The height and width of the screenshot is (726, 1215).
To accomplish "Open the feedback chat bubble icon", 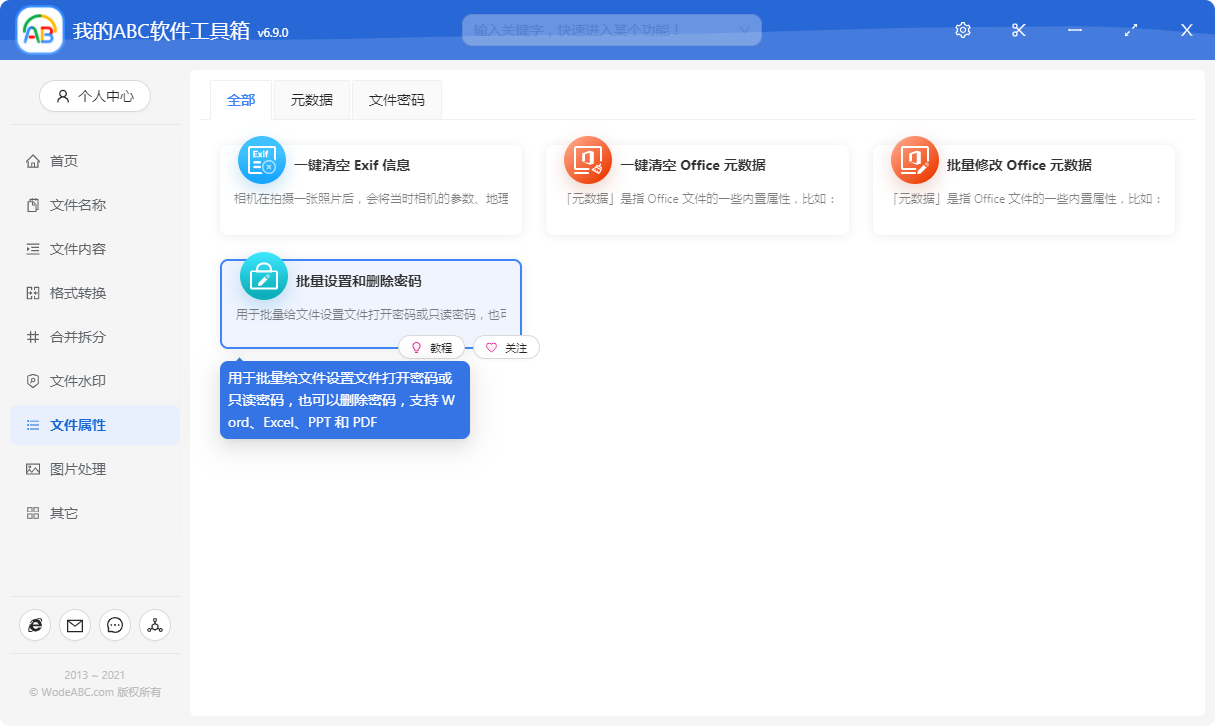I will [x=115, y=625].
